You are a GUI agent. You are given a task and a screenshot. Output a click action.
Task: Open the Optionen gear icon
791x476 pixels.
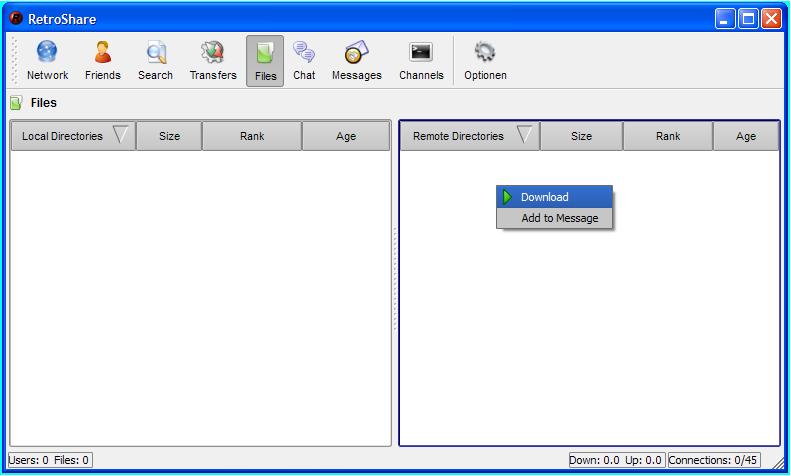pyautogui.click(x=484, y=52)
